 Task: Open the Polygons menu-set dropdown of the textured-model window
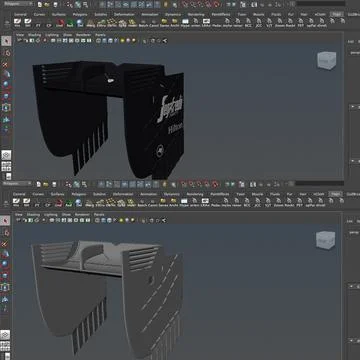click(17, 4)
